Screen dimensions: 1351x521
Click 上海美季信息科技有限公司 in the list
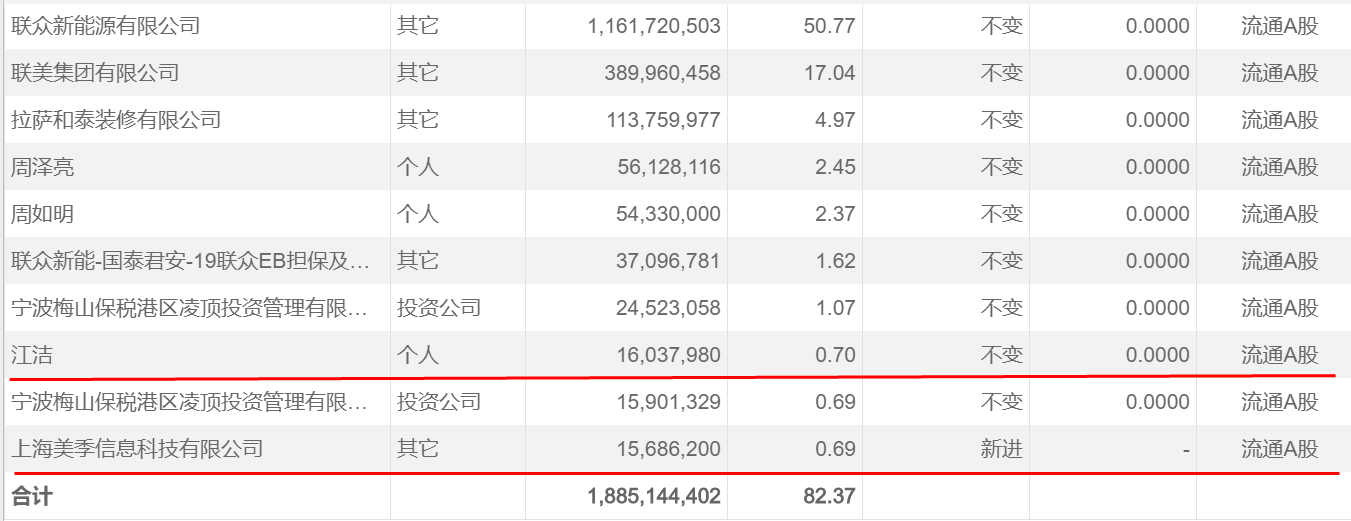coord(137,449)
